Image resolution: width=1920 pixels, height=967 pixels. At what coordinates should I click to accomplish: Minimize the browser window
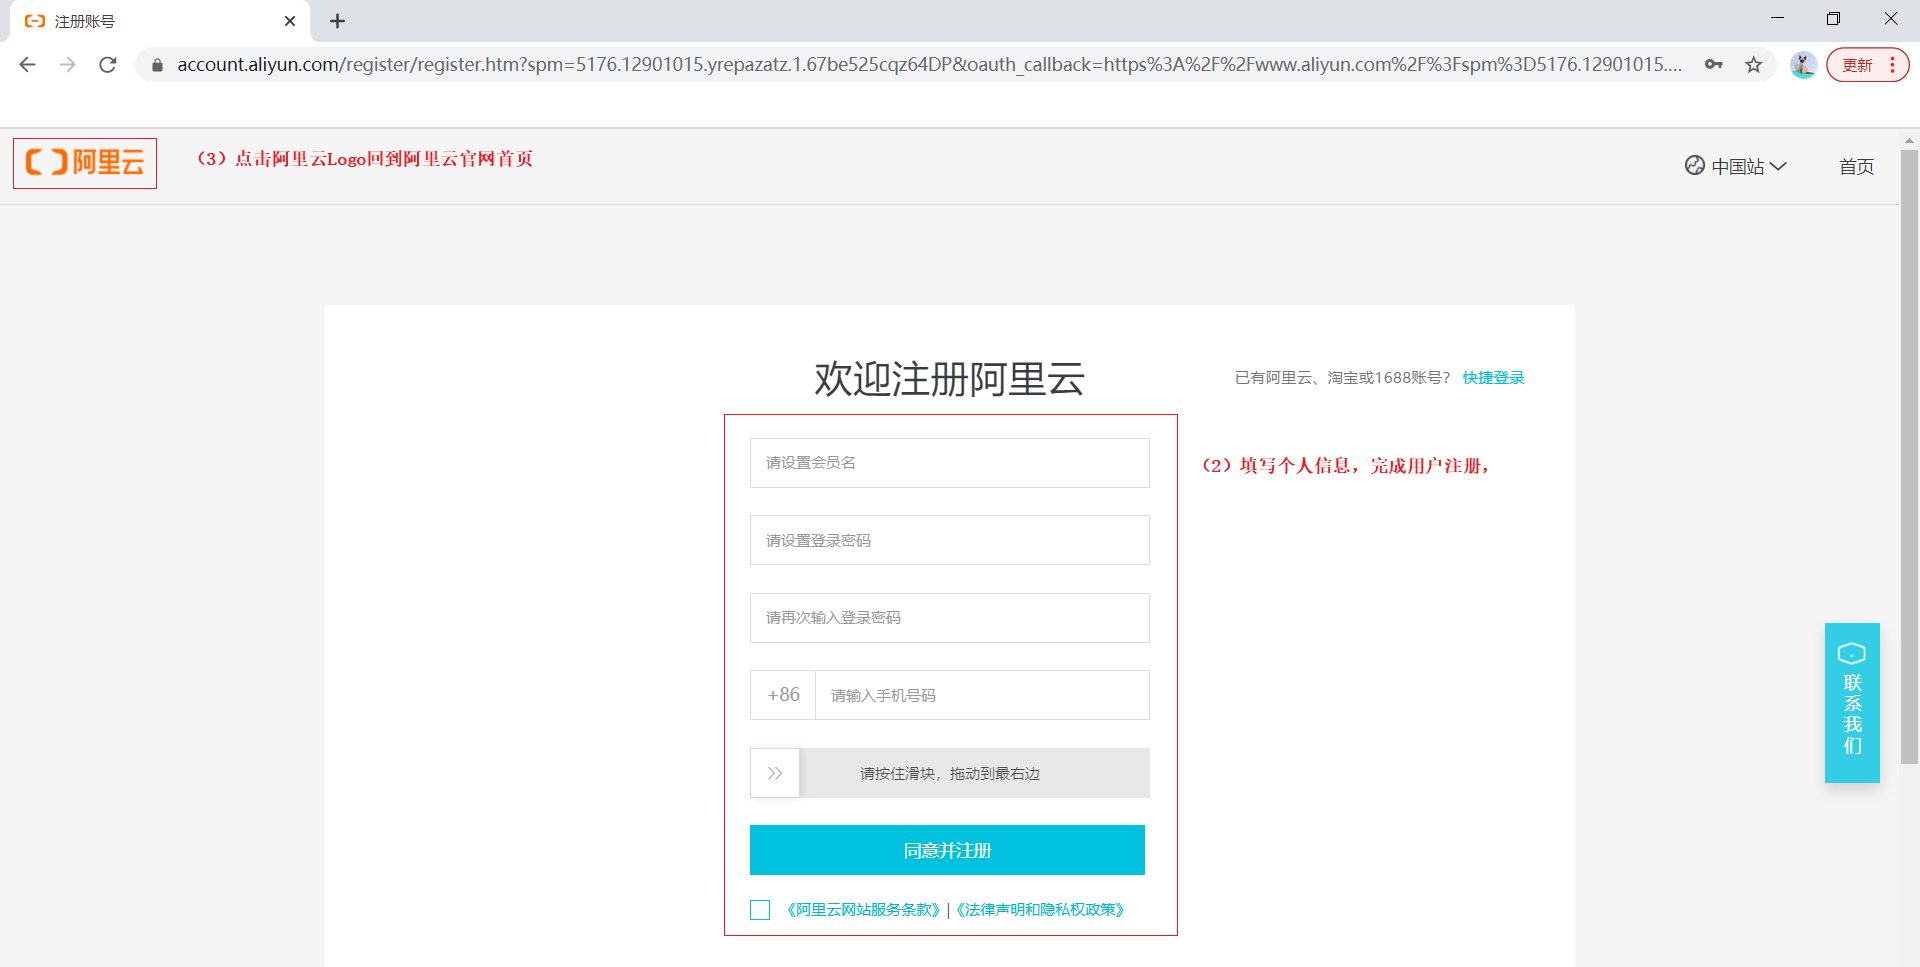click(x=1777, y=19)
